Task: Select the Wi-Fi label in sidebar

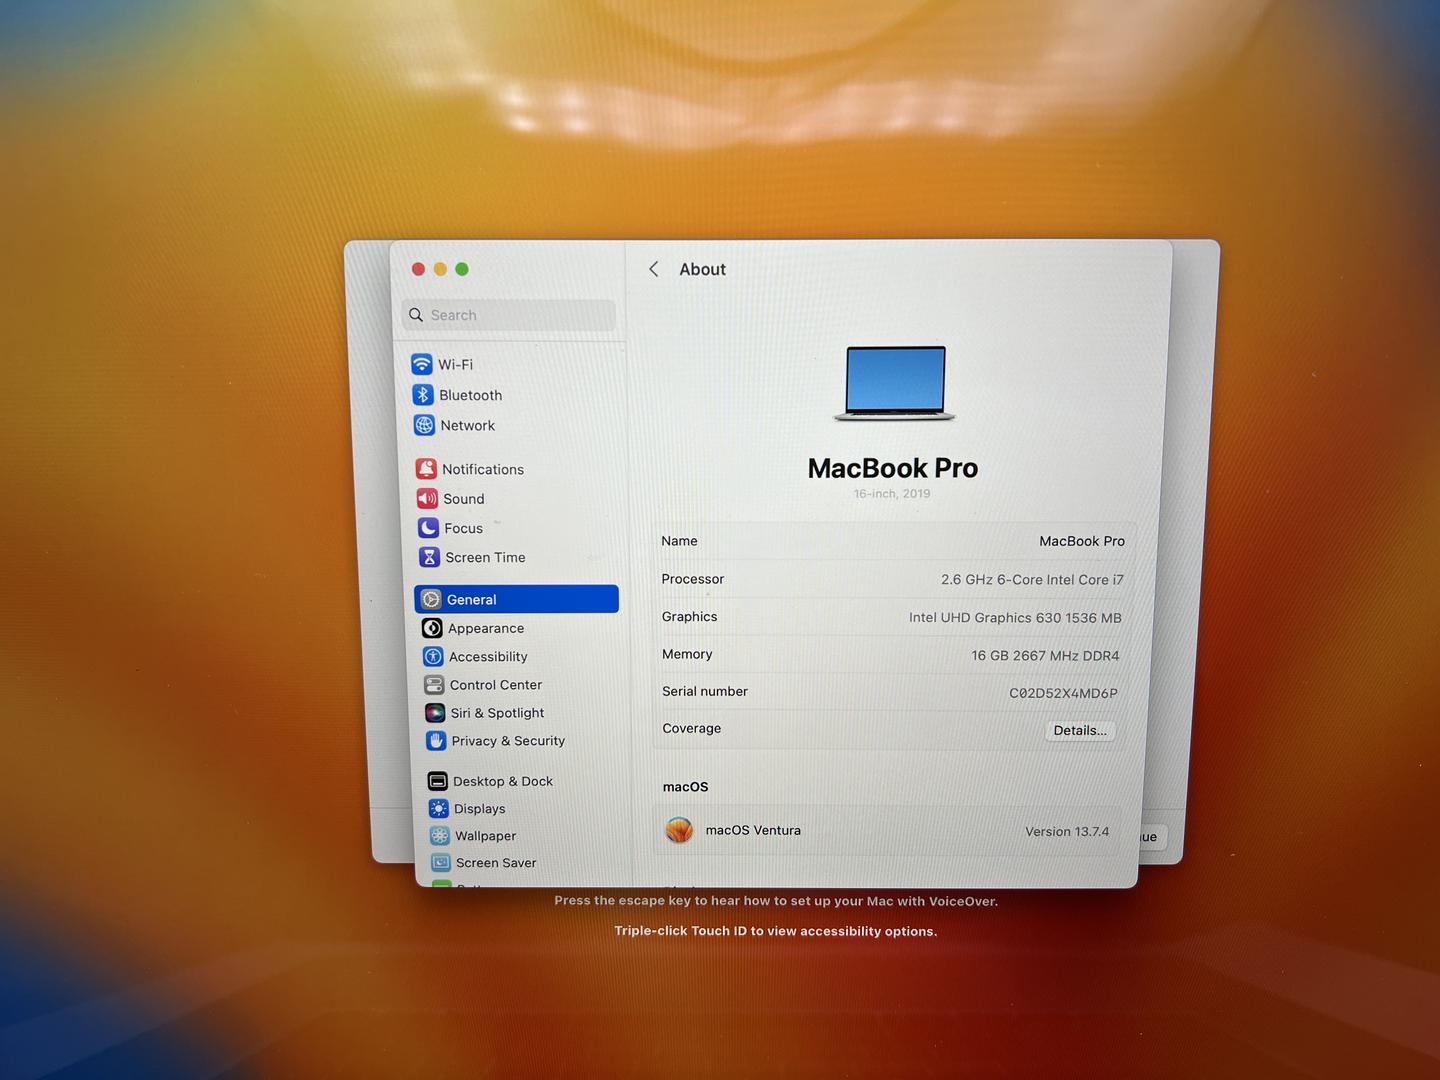Action: coord(455,365)
